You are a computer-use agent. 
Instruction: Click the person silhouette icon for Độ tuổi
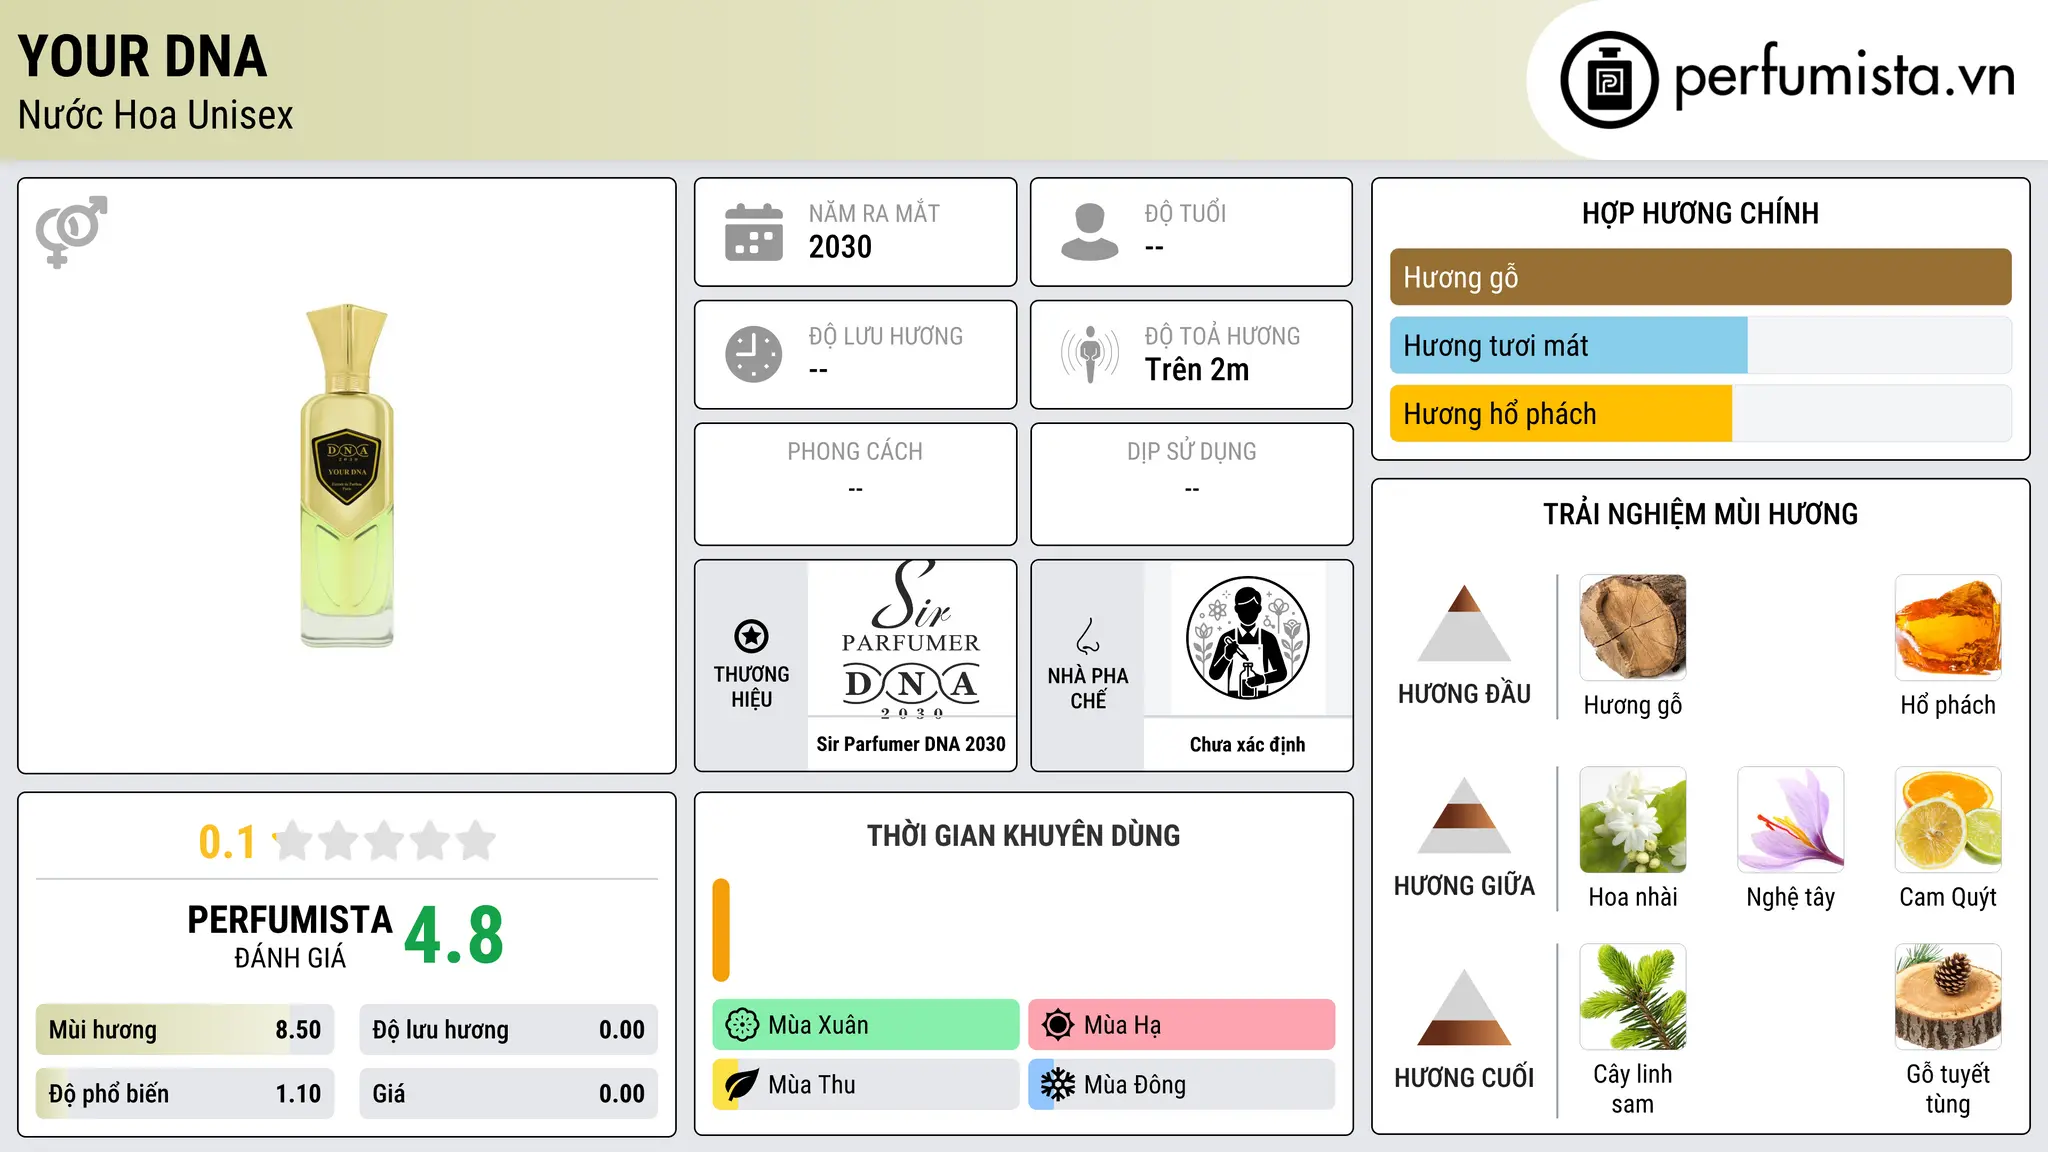[1090, 232]
